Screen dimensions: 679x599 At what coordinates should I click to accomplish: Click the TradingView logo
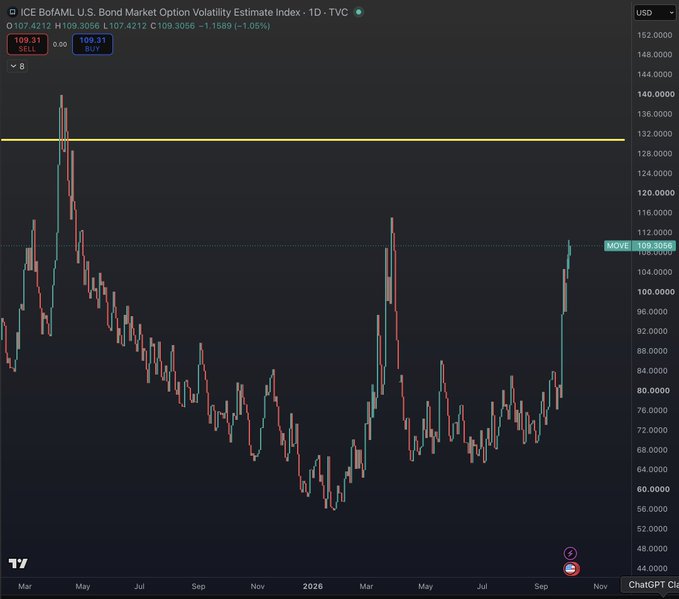point(18,563)
